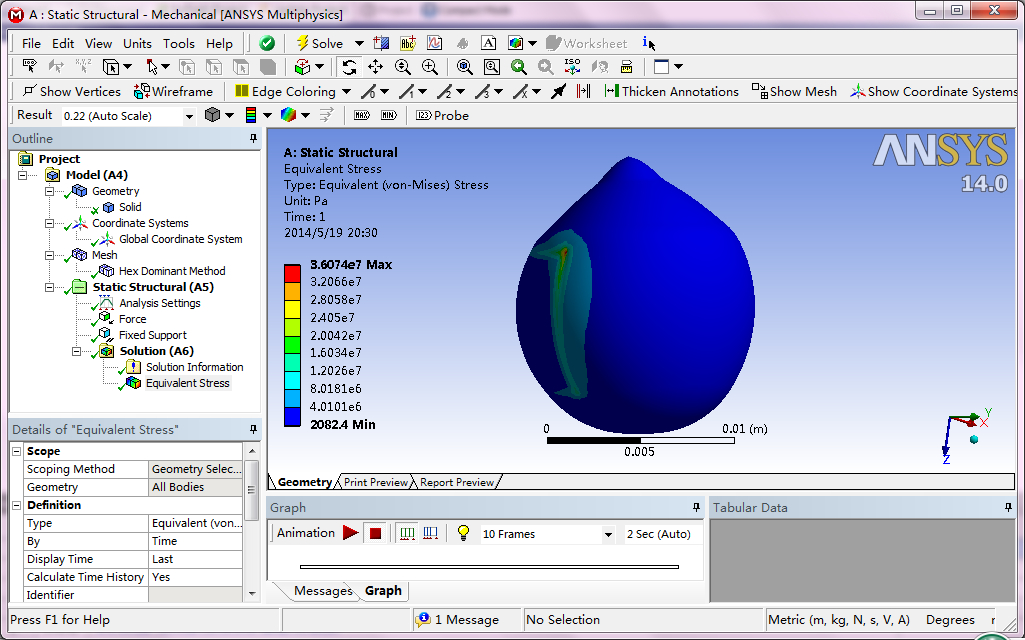The height and width of the screenshot is (640, 1025).
Task: Toggle Show Mesh
Action: tap(794, 92)
